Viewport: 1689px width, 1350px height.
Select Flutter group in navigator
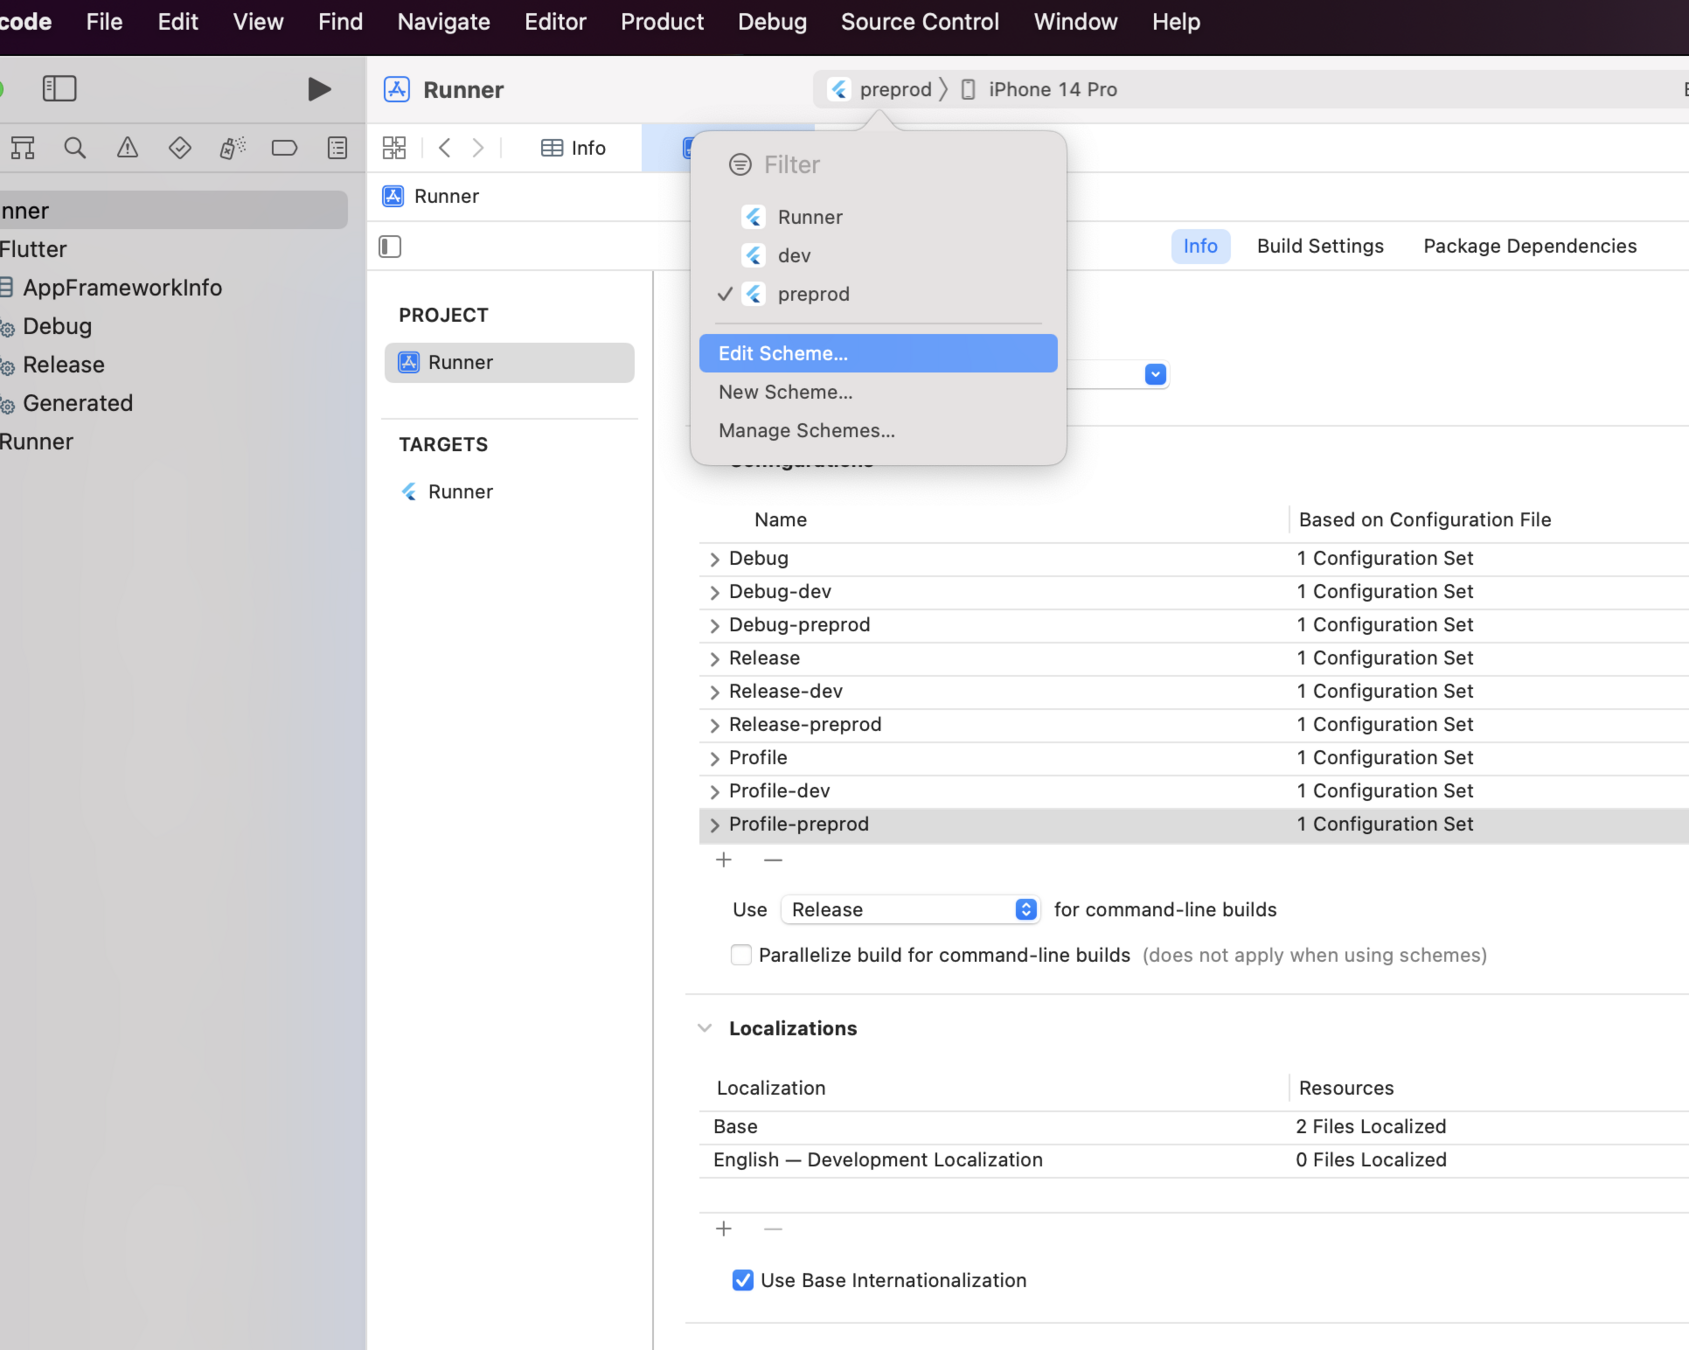coord(33,249)
